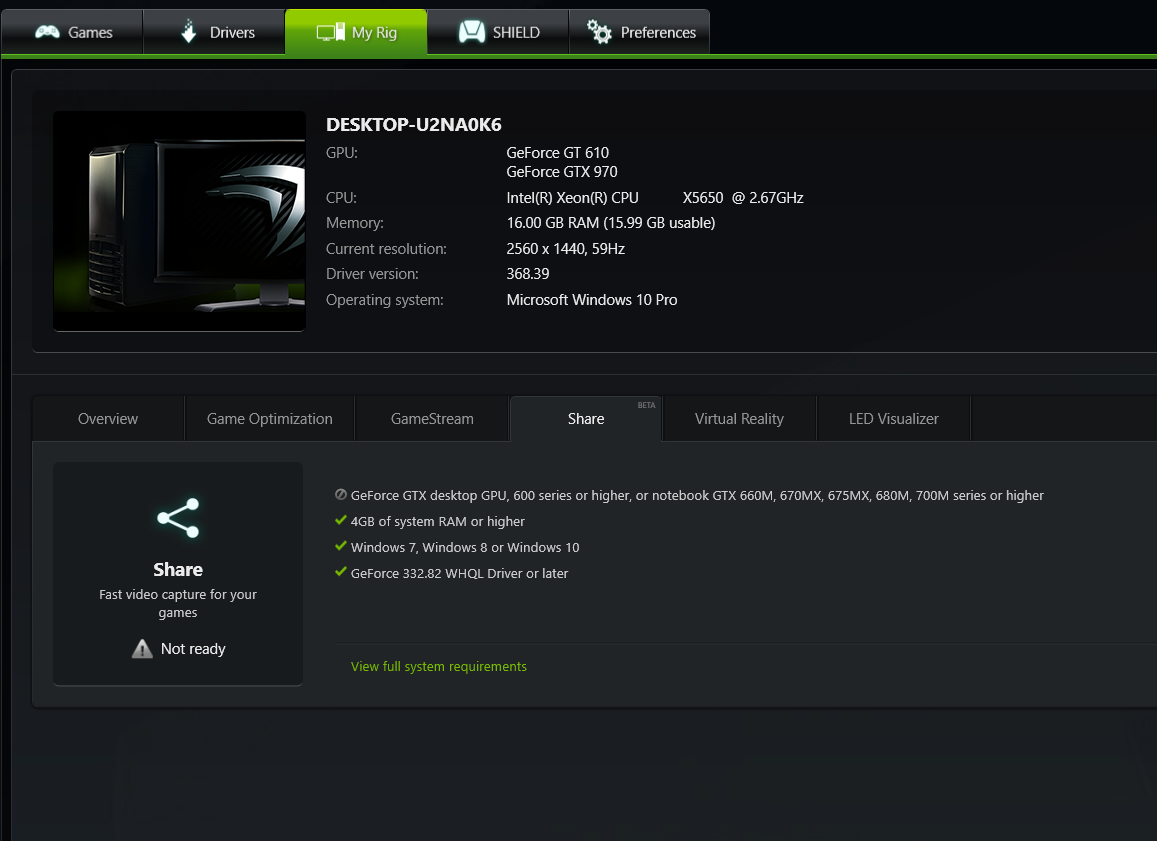Click the GeForce 332.82 WHQL Driver requirement text
The width and height of the screenshot is (1157, 841).
coord(460,573)
